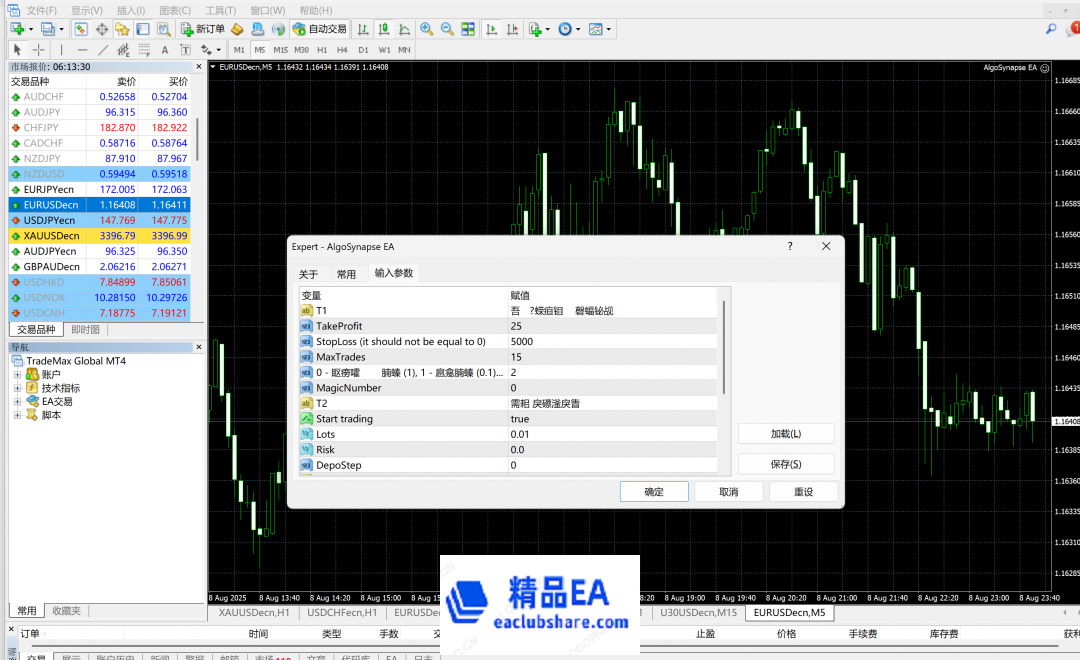The width and height of the screenshot is (1080, 660).
Task: Toggle the M15 timeframe button
Action: point(281,49)
